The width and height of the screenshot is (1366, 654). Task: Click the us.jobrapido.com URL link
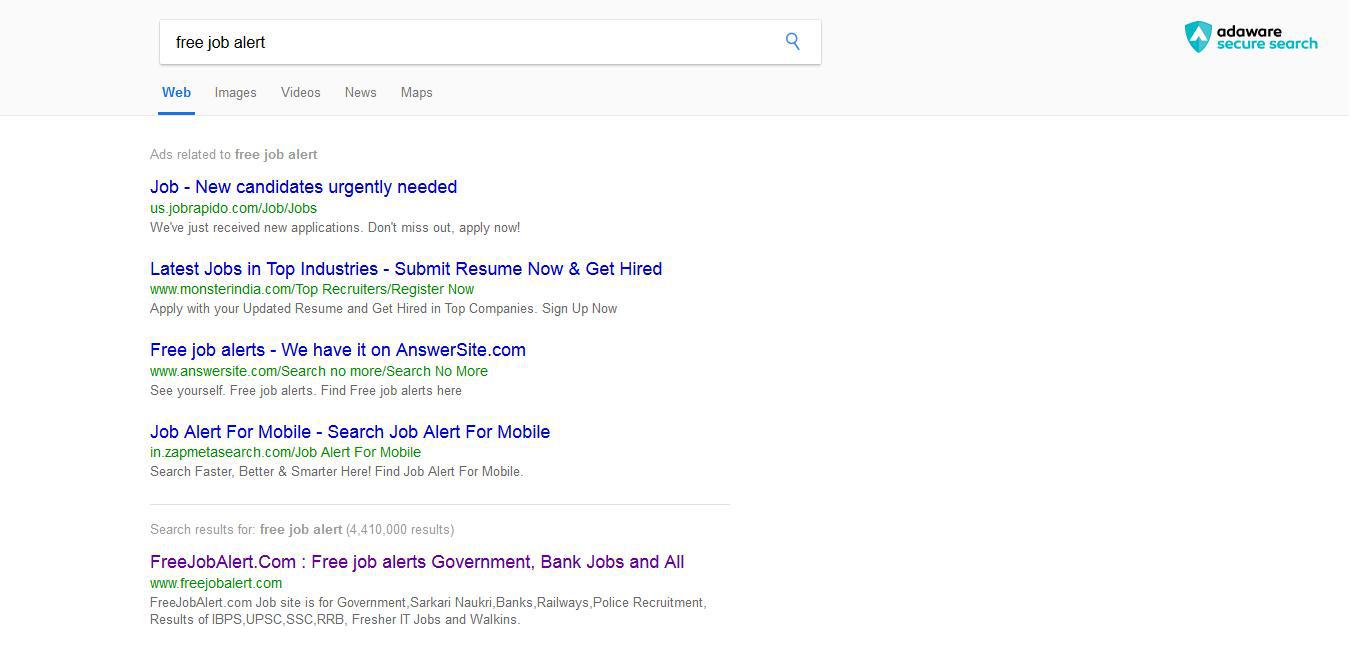coord(233,208)
